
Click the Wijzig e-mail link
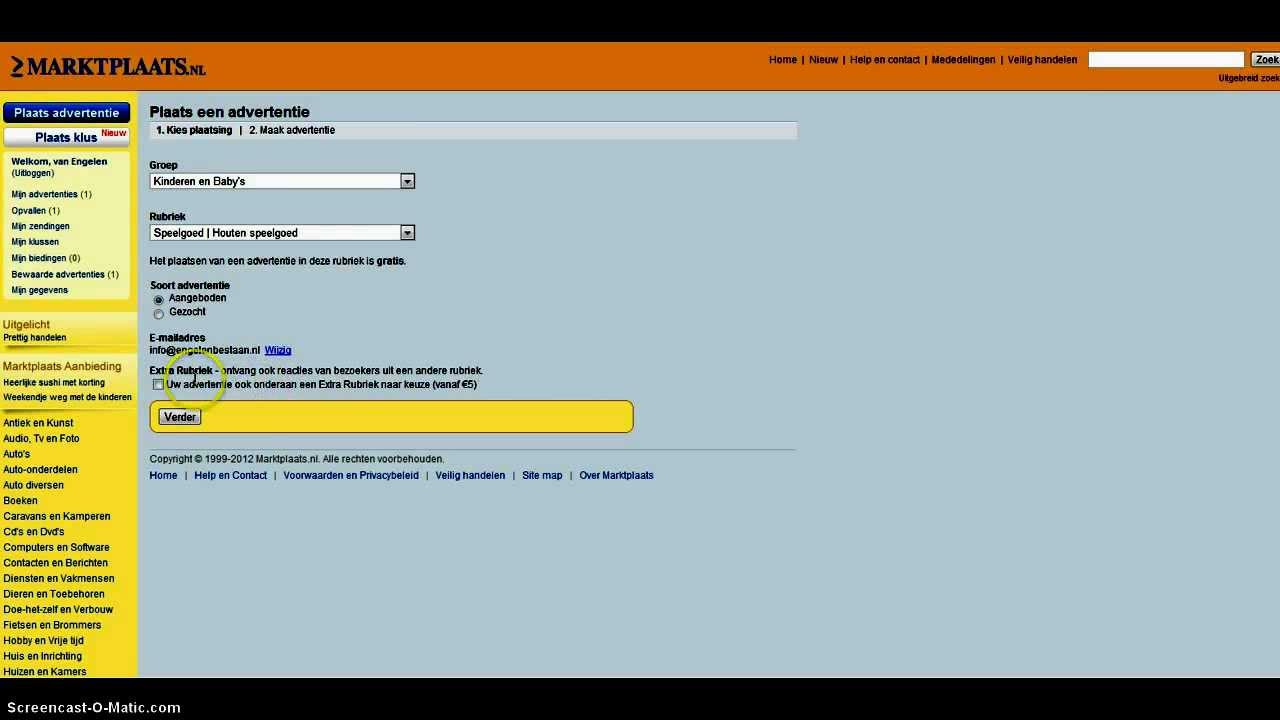pos(278,350)
